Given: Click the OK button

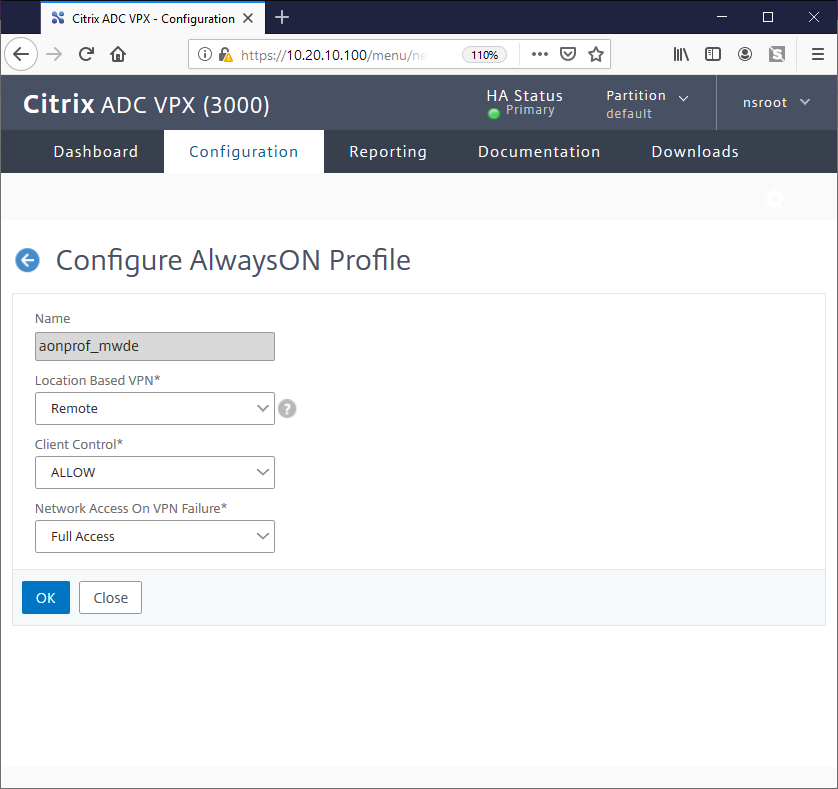Looking at the screenshot, I should pos(46,598).
